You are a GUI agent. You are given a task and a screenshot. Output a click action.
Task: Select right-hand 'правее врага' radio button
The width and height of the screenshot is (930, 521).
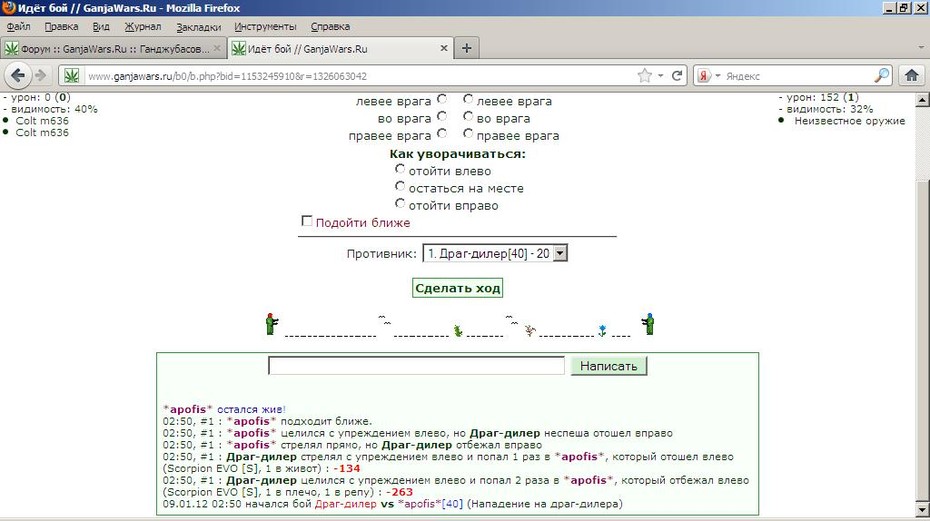point(468,134)
